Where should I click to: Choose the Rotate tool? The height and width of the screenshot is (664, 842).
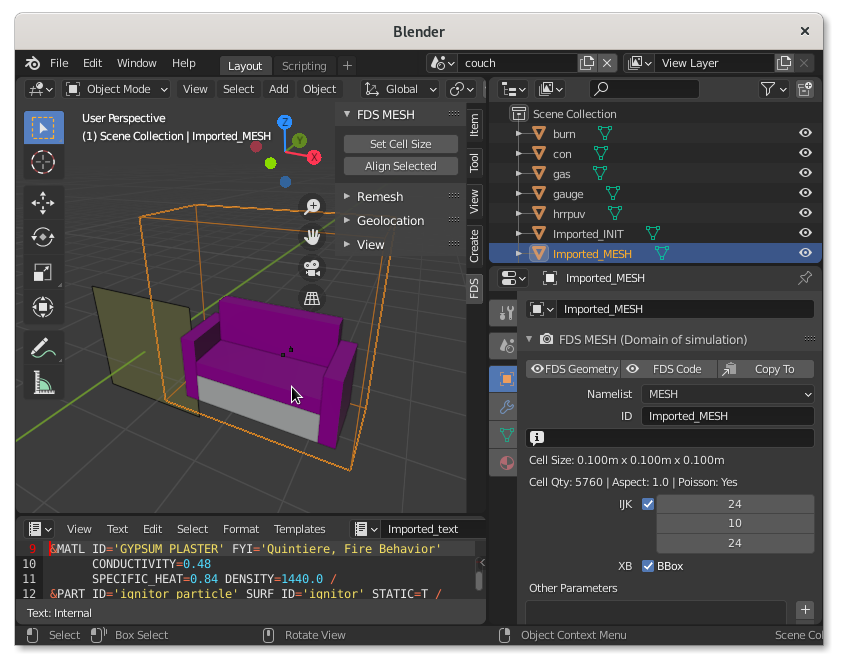pyautogui.click(x=43, y=237)
